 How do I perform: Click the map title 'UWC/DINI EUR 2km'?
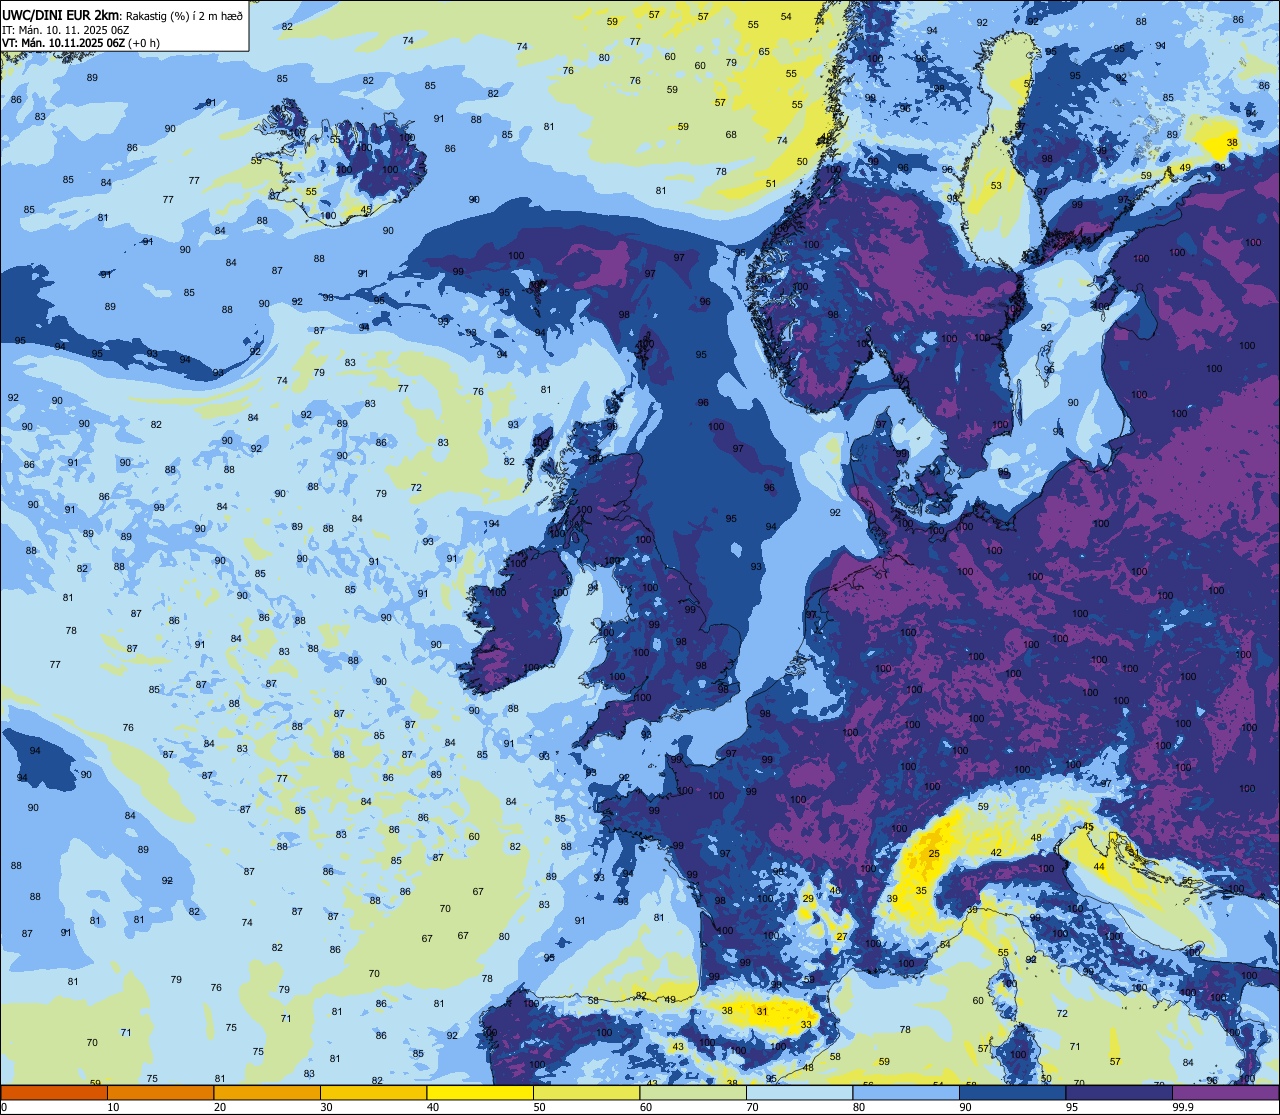pyautogui.click(x=61, y=14)
